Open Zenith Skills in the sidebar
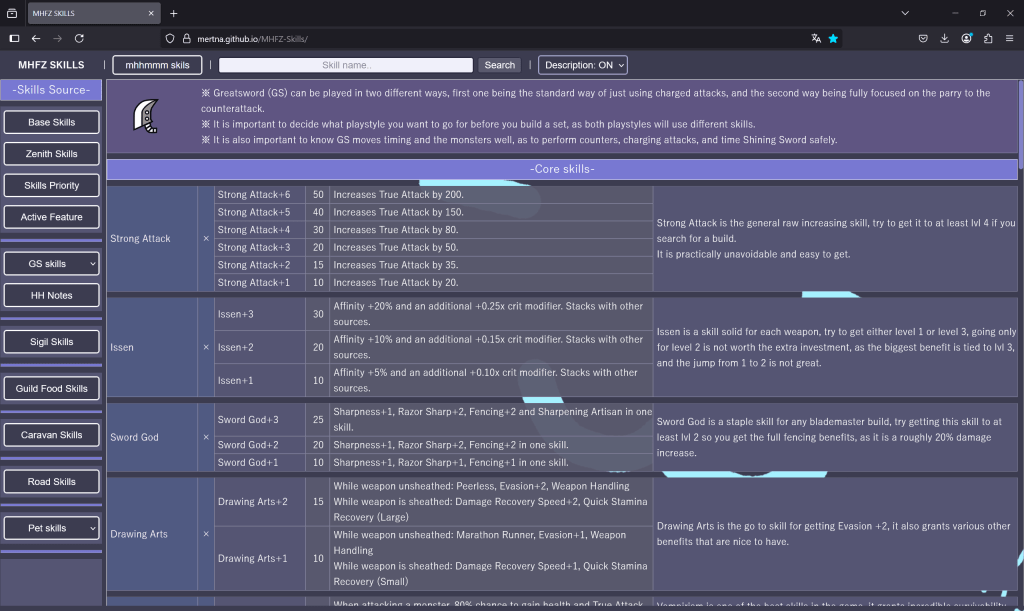Screen dimensions: 1024x611 [x=52, y=154]
